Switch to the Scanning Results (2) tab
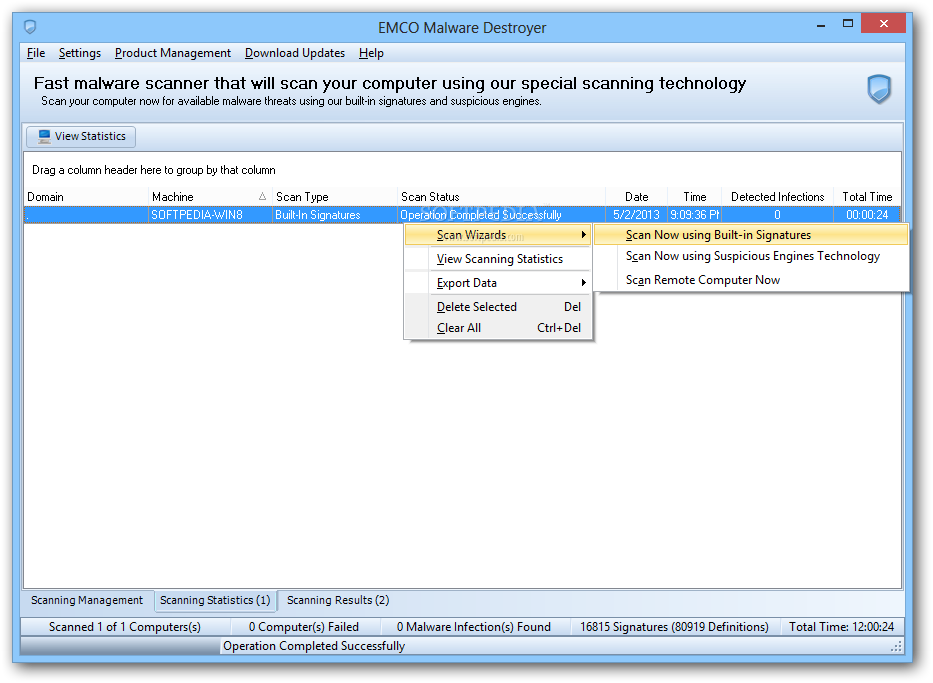The width and height of the screenshot is (933, 683). (338, 600)
